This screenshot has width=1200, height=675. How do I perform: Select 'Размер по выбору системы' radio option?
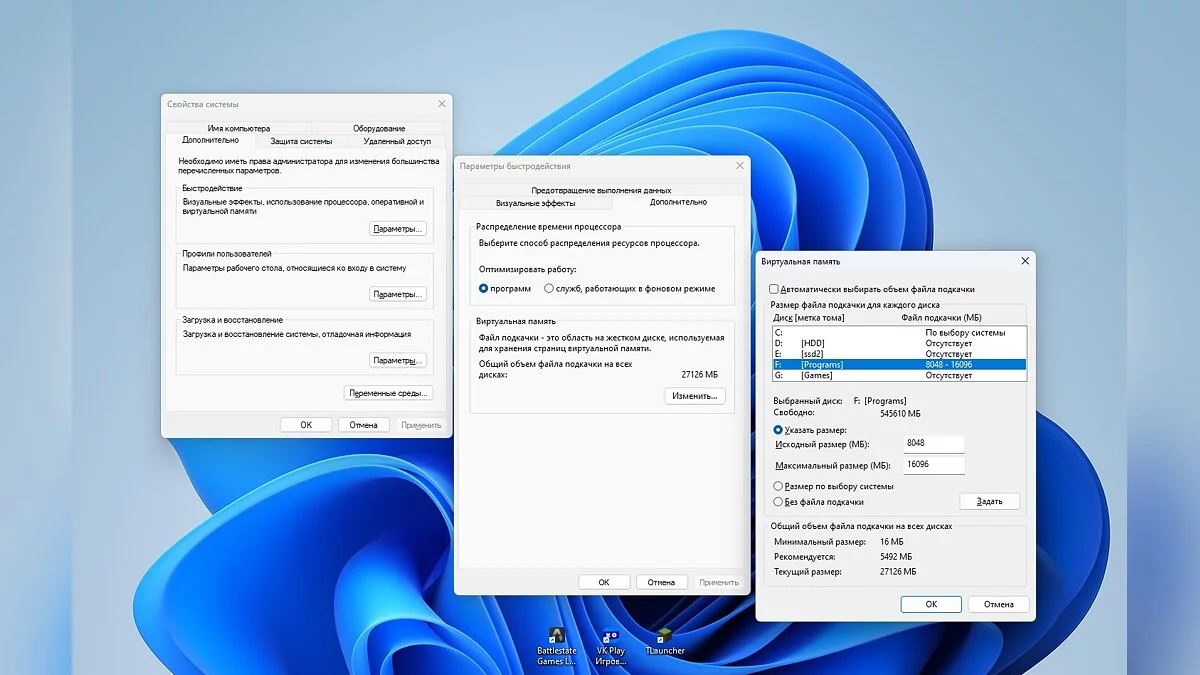pos(779,486)
